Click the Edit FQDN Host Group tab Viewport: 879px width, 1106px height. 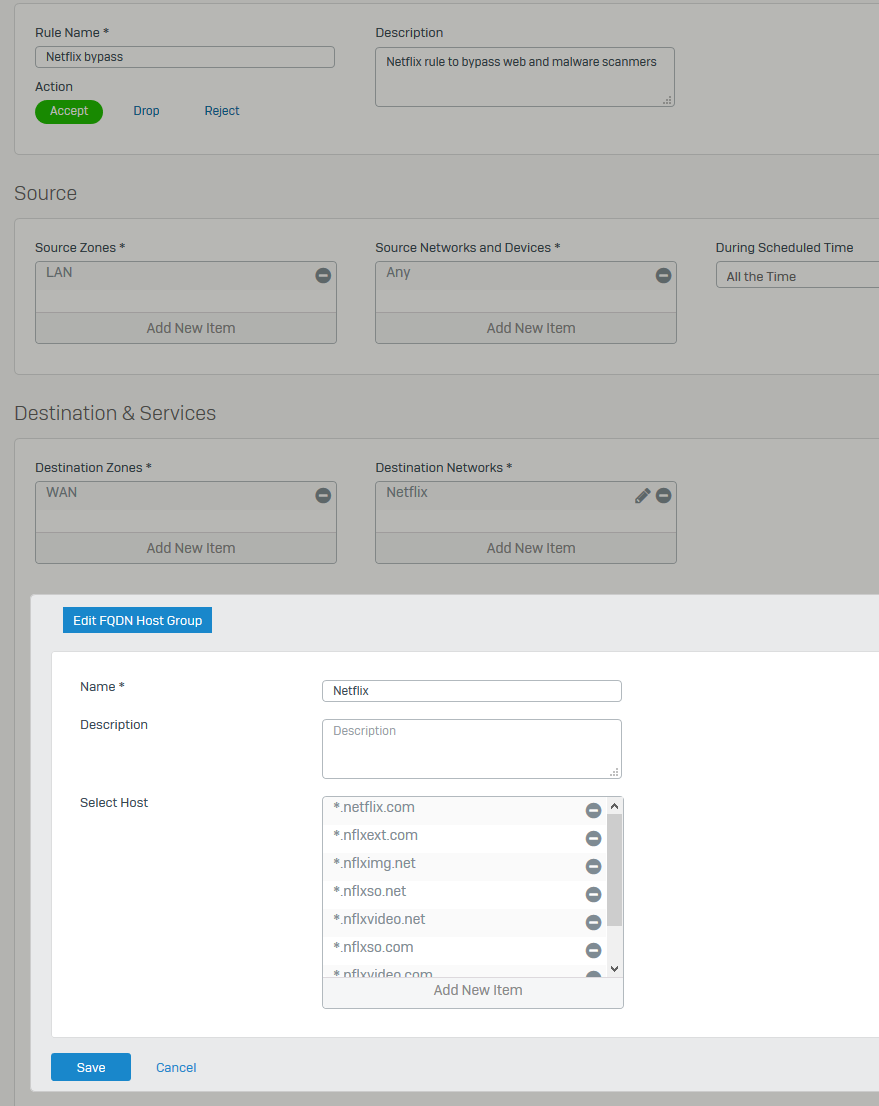coord(137,620)
